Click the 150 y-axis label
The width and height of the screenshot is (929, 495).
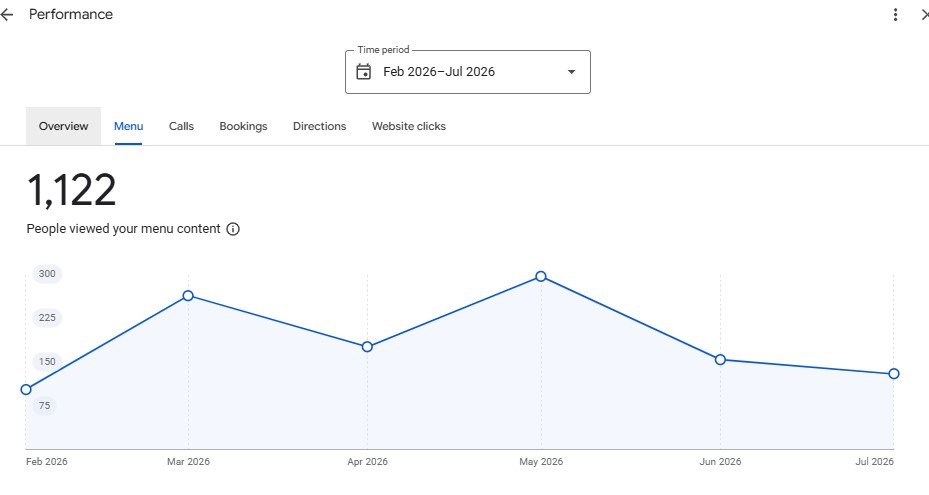(x=47, y=362)
